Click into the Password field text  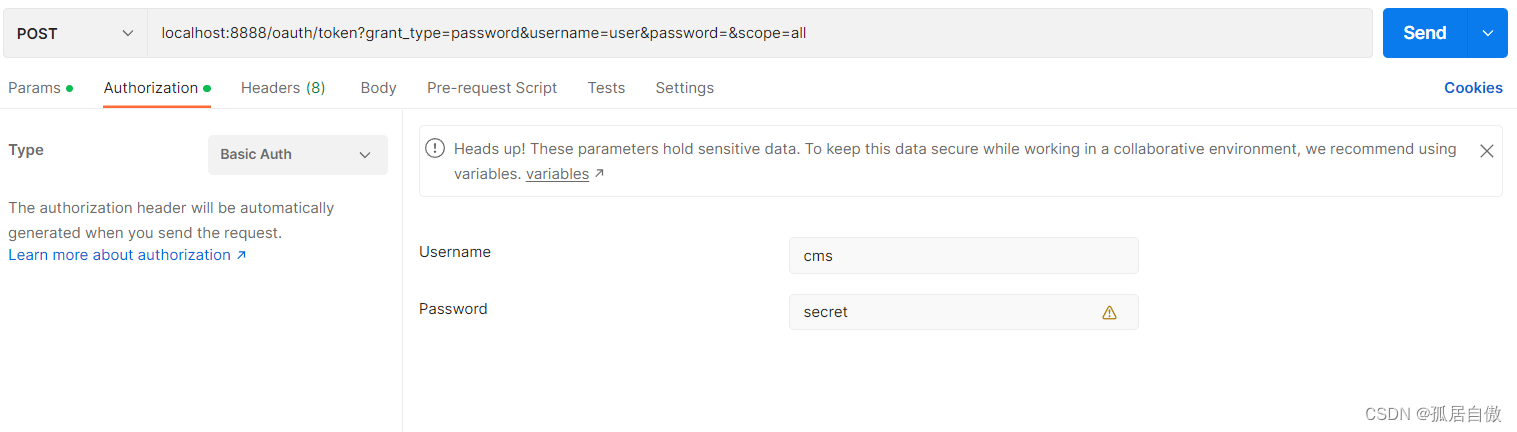940,312
